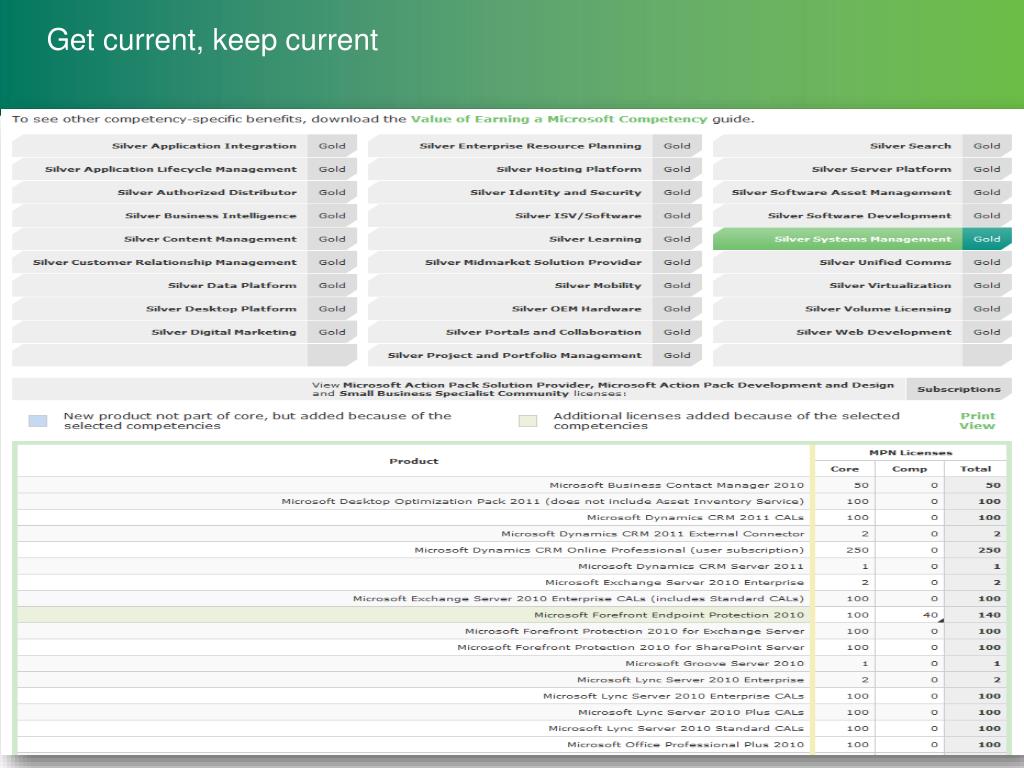
Task: Choose Gold for Software Development
Action: (987, 216)
